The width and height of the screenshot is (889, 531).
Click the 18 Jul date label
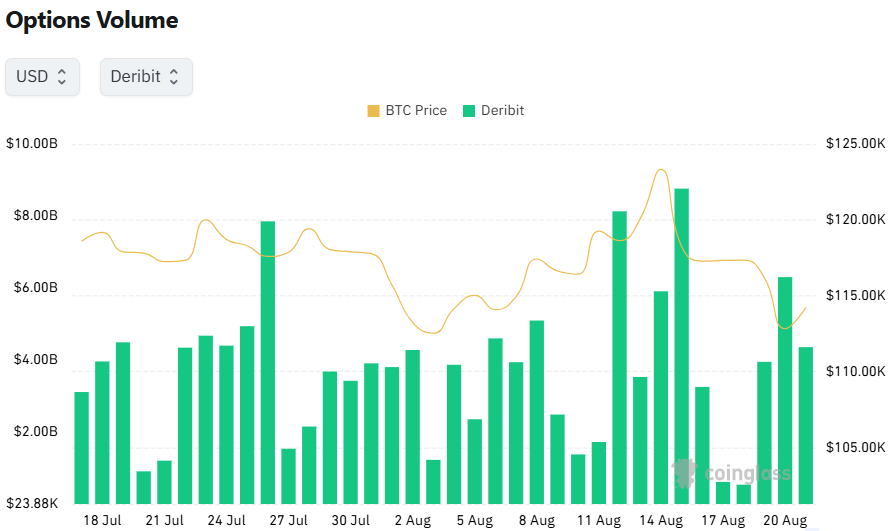point(102,520)
